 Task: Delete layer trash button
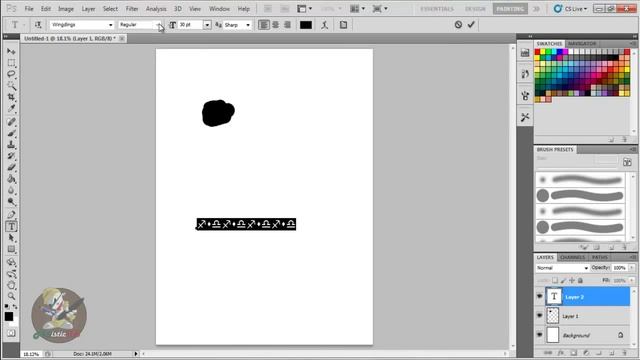coord(624,353)
